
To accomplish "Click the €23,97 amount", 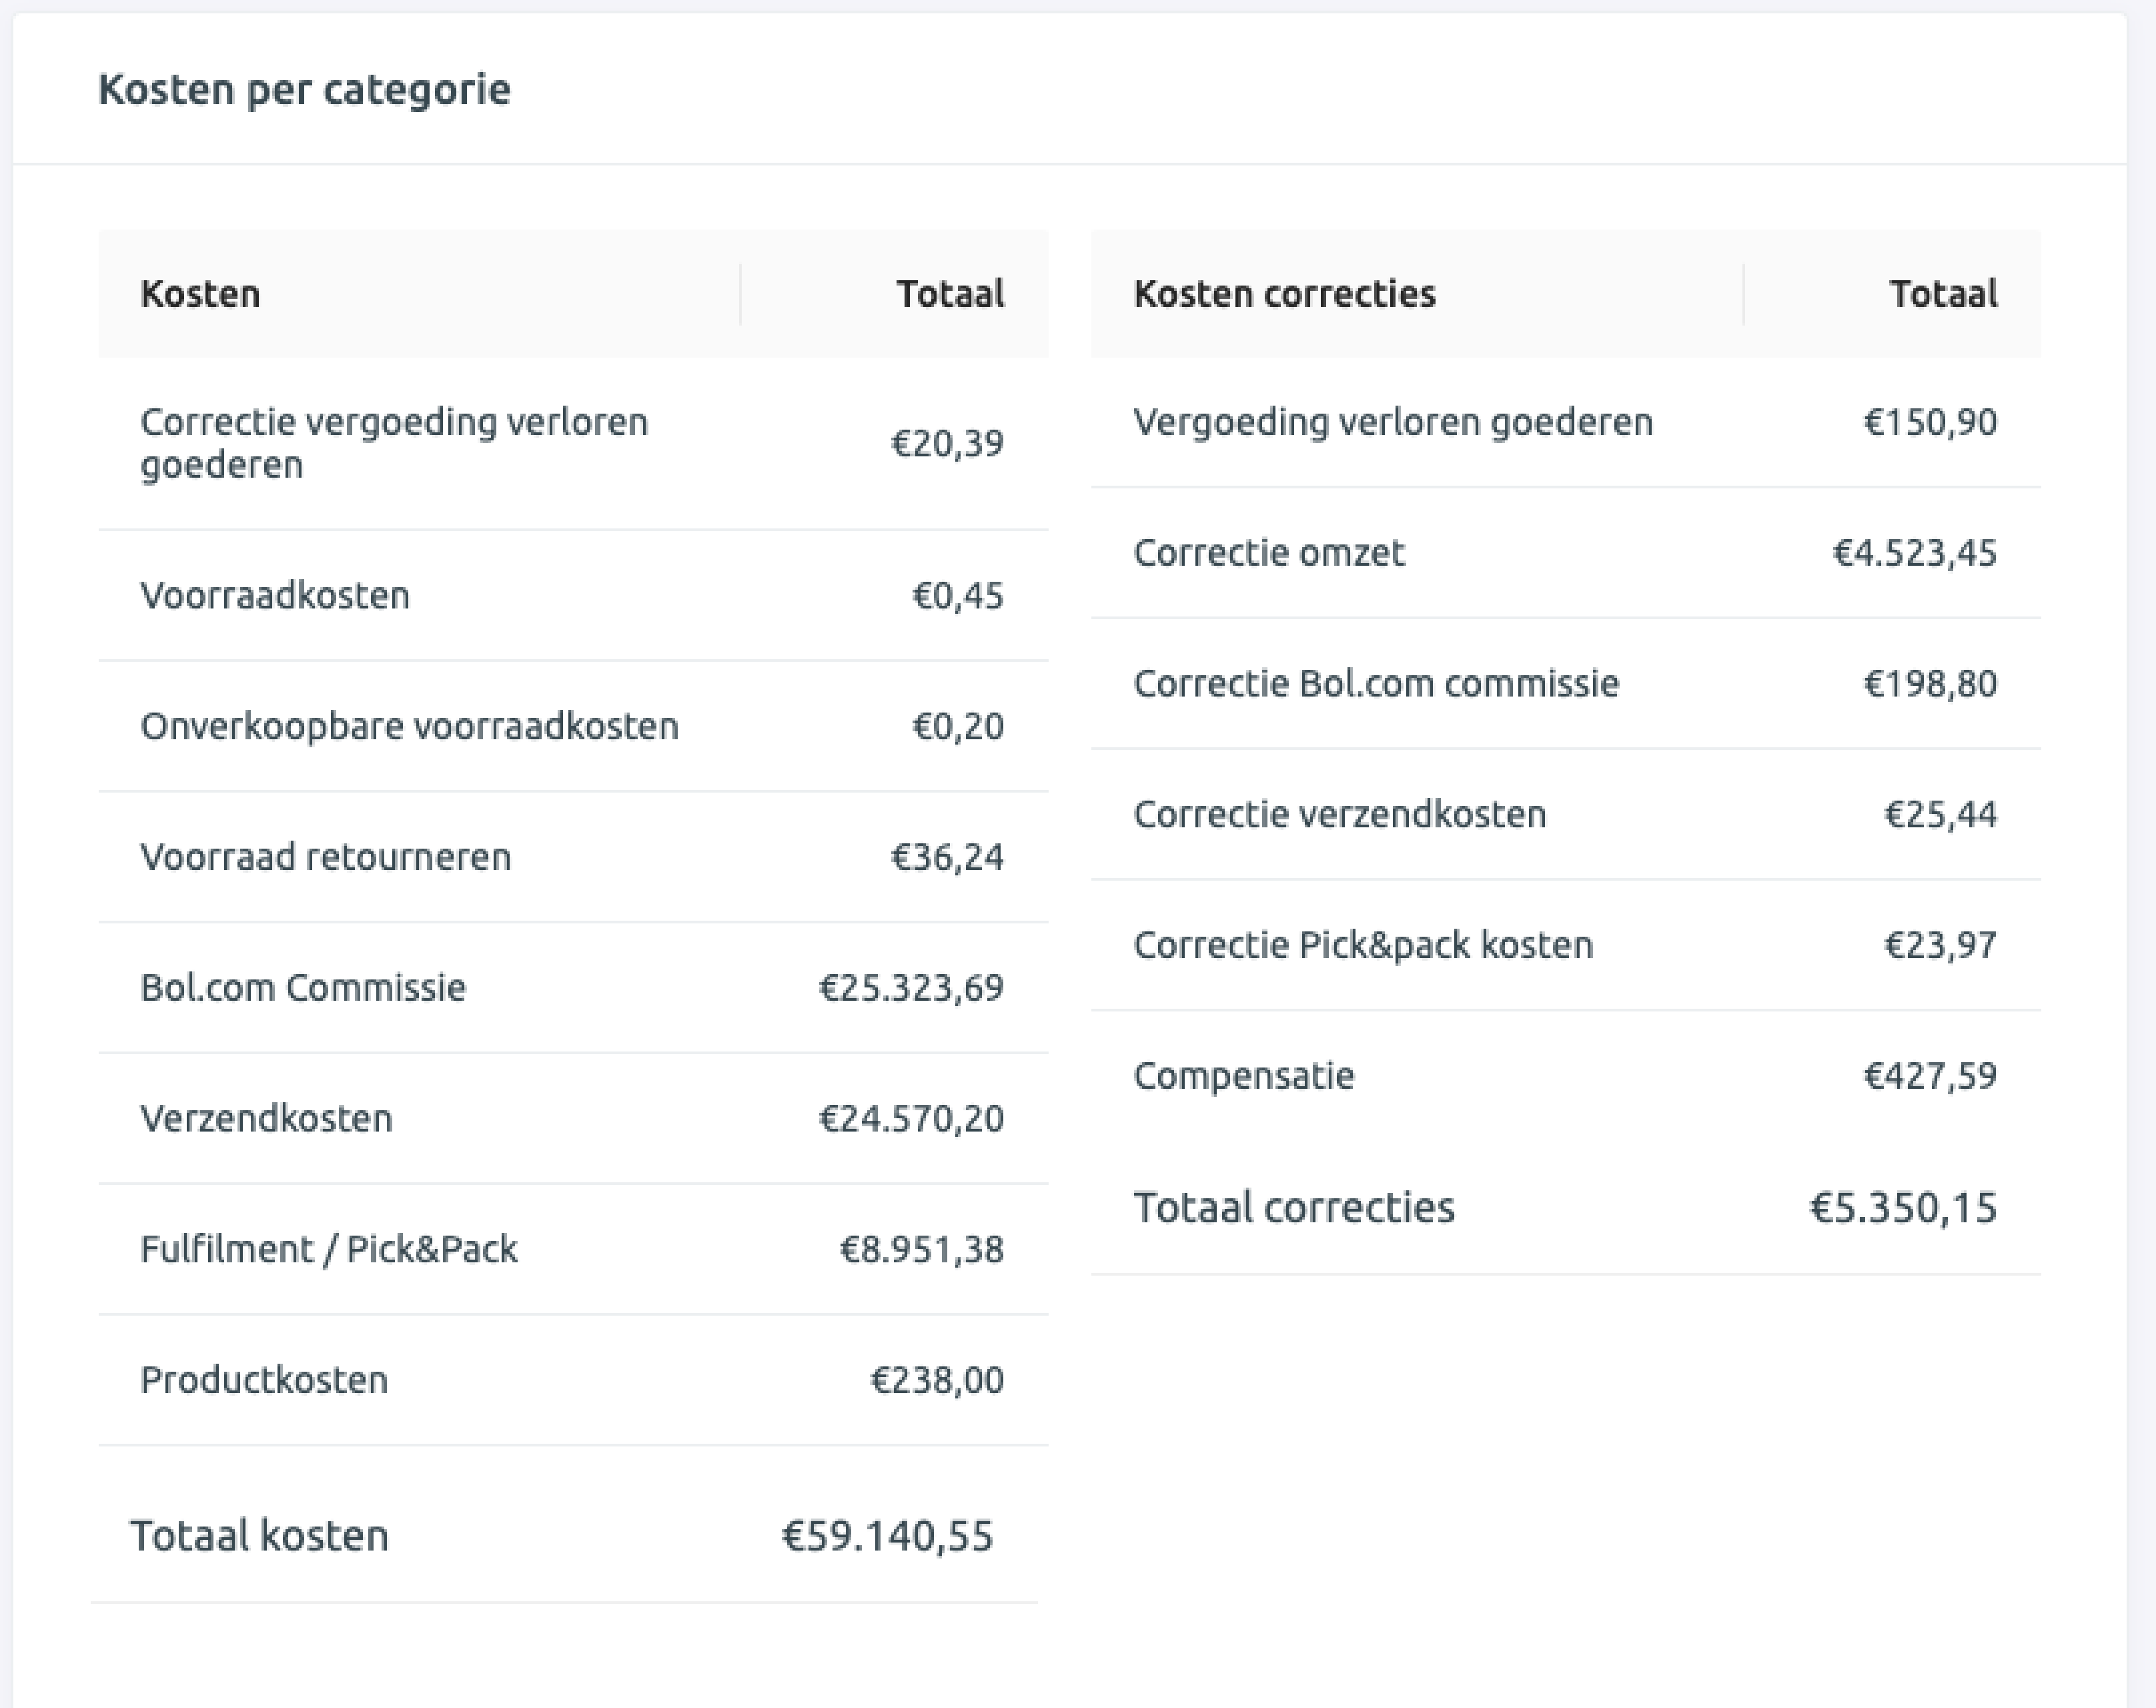I will click(1940, 945).
